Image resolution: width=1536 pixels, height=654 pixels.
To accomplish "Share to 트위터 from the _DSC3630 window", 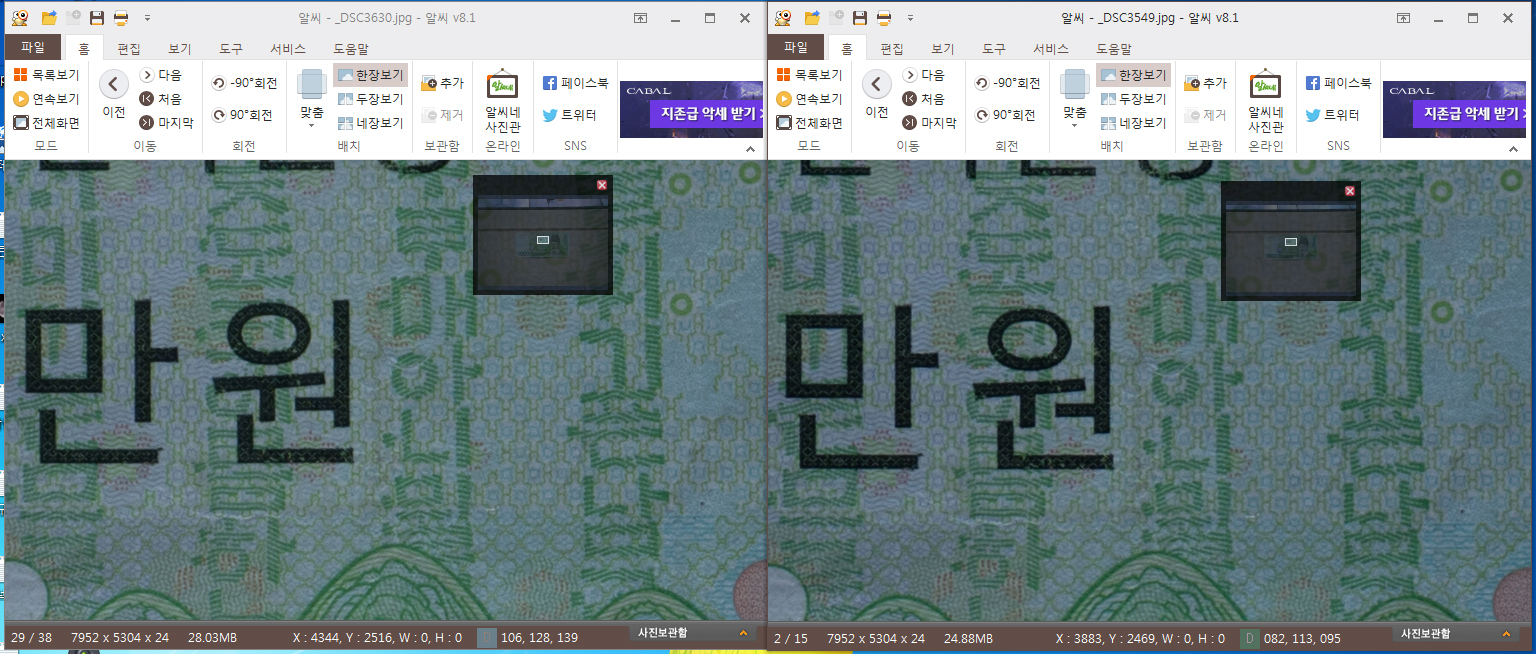I will pyautogui.click(x=569, y=115).
